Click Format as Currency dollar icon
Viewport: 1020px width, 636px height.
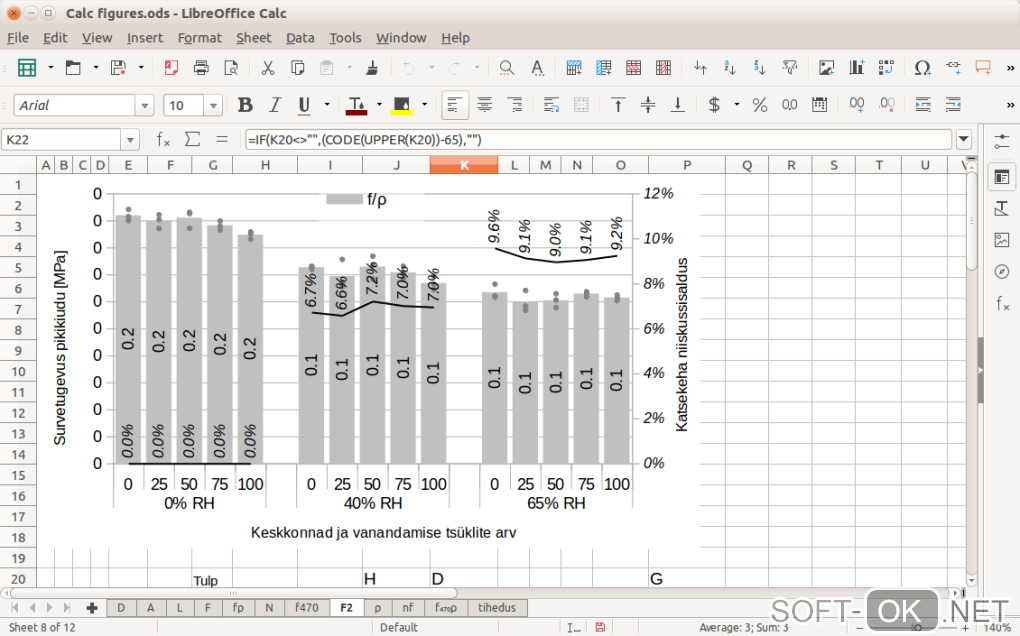714,105
